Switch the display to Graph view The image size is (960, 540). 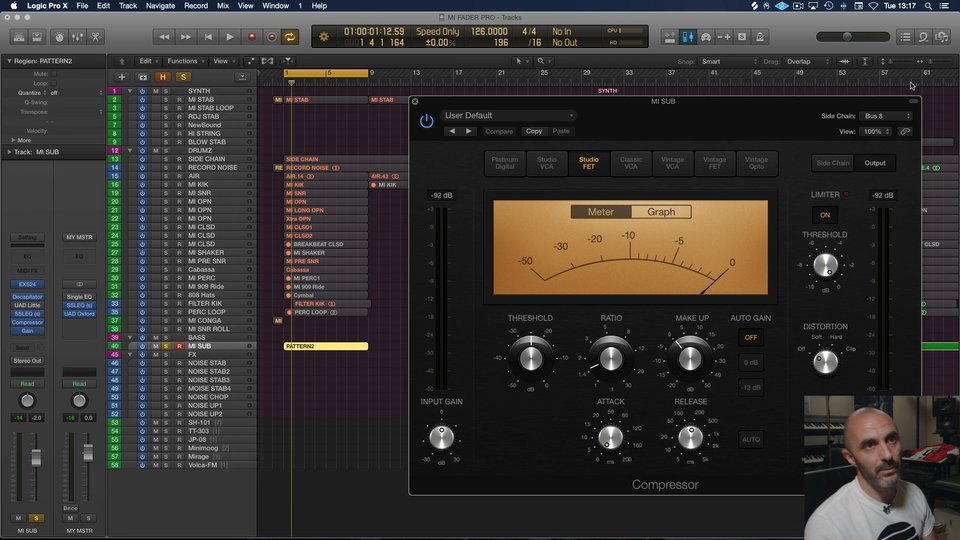click(661, 212)
